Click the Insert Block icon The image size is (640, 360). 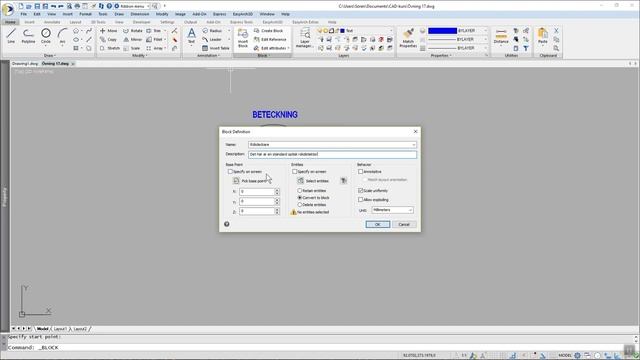[243, 38]
